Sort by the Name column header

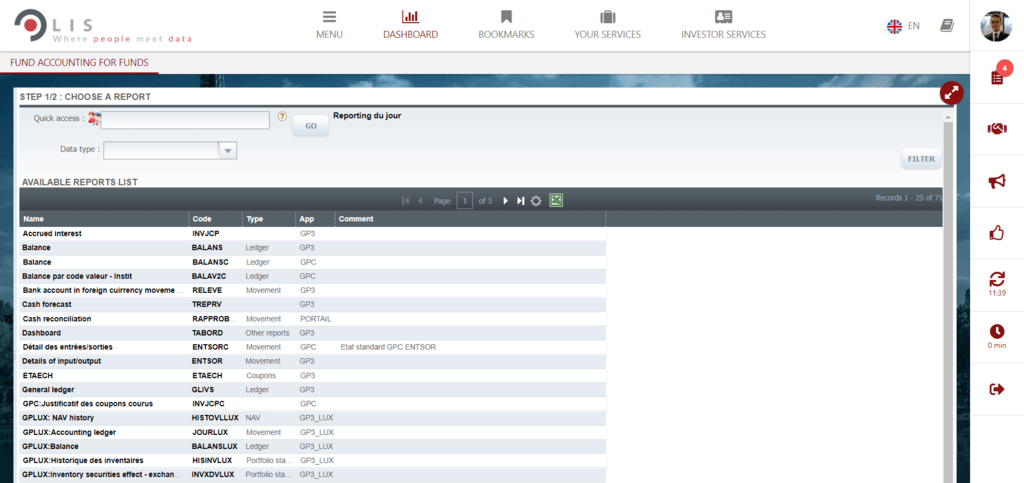pyautogui.click(x=104, y=219)
